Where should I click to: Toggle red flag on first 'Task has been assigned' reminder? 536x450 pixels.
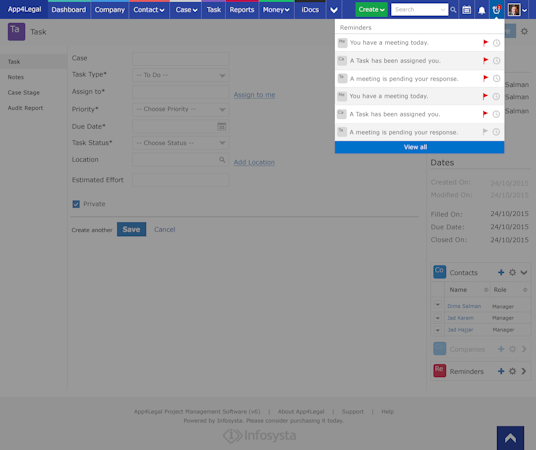485,61
